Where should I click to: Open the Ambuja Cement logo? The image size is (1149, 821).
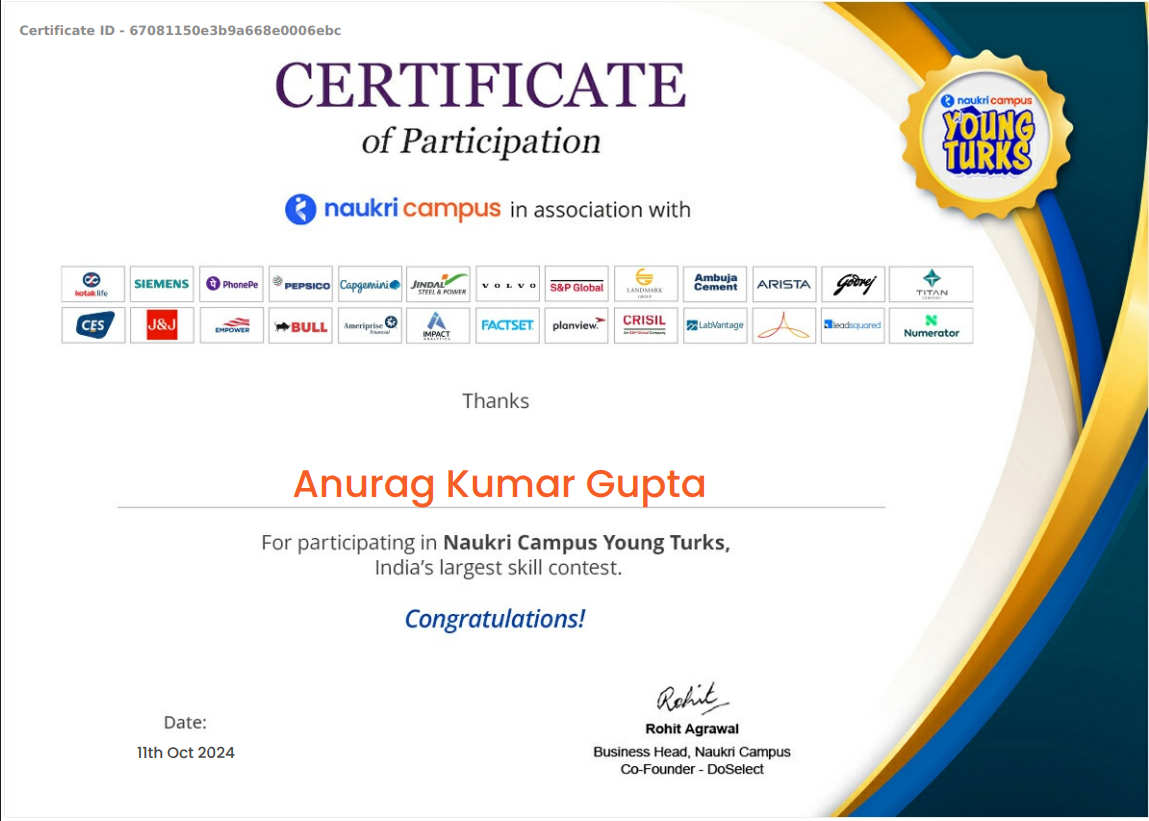point(715,284)
